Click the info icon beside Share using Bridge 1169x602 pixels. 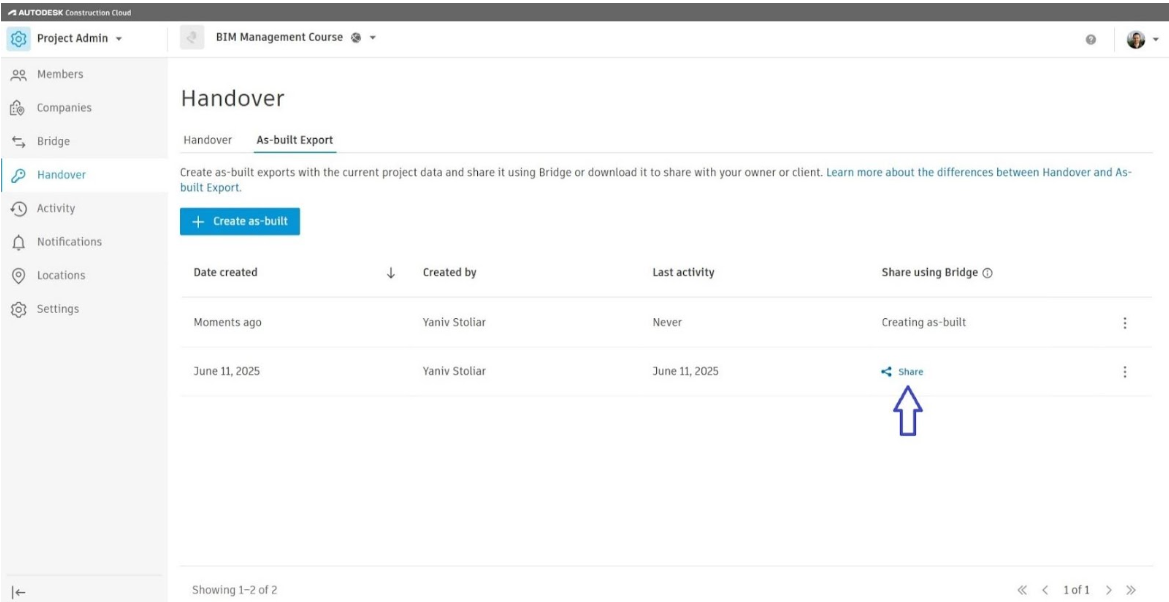point(988,273)
